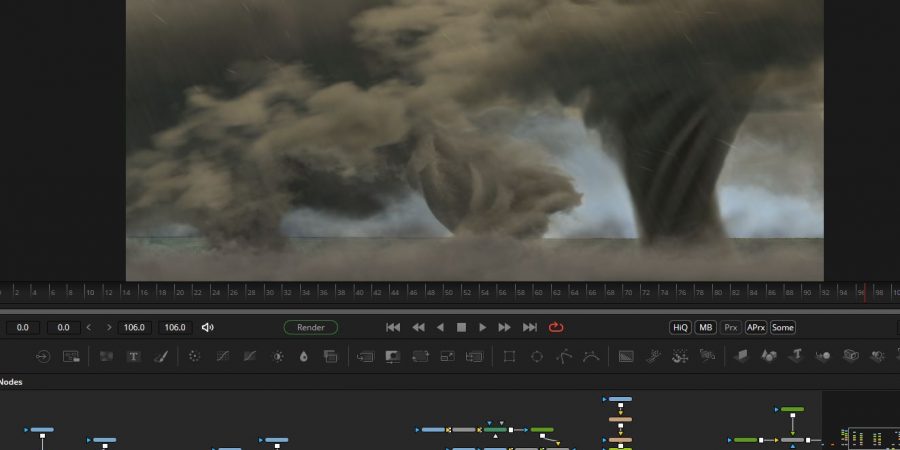
Task: Toggle MB motion blur button
Action: [x=706, y=327]
